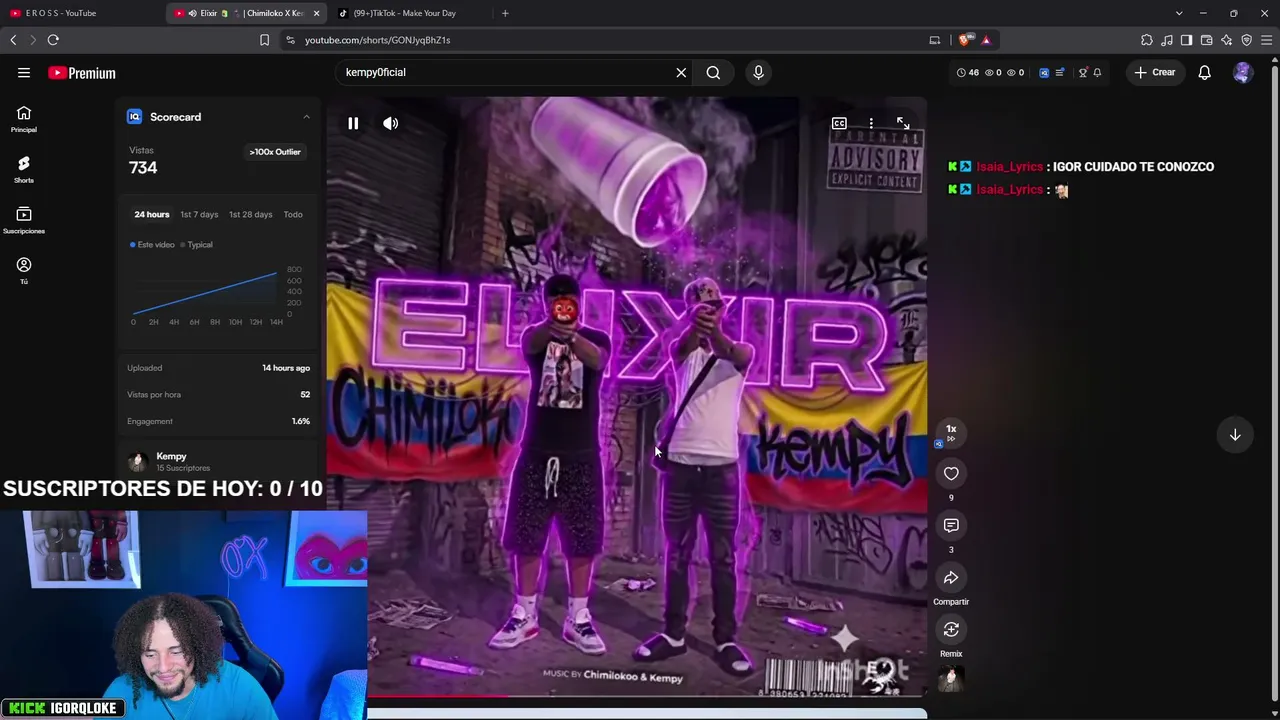Open the Brave VPN shield icon
Viewport: 1280px width, 720px height.
point(1247,40)
